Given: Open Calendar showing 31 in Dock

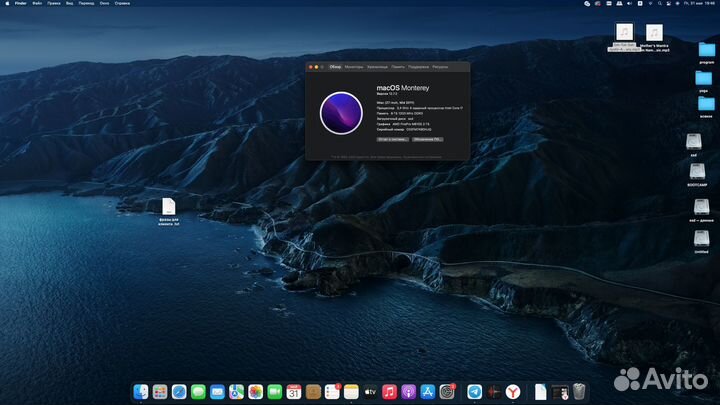Looking at the screenshot, I should 293,392.
